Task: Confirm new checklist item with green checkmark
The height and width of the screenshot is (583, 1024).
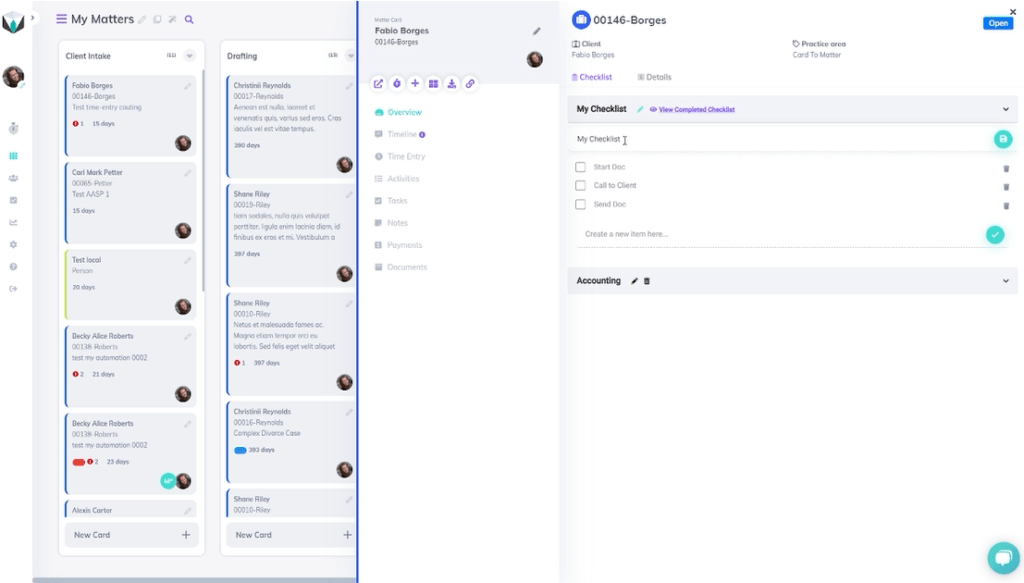Action: tap(994, 234)
